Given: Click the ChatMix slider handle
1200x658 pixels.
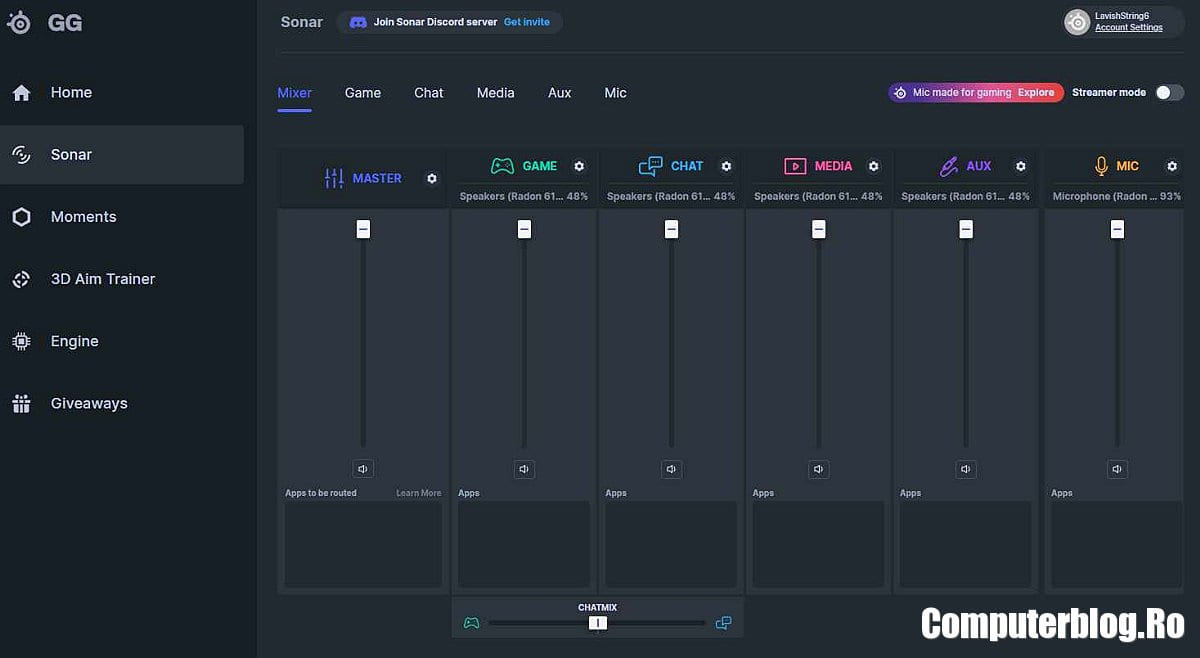Looking at the screenshot, I should pyautogui.click(x=598, y=623).
